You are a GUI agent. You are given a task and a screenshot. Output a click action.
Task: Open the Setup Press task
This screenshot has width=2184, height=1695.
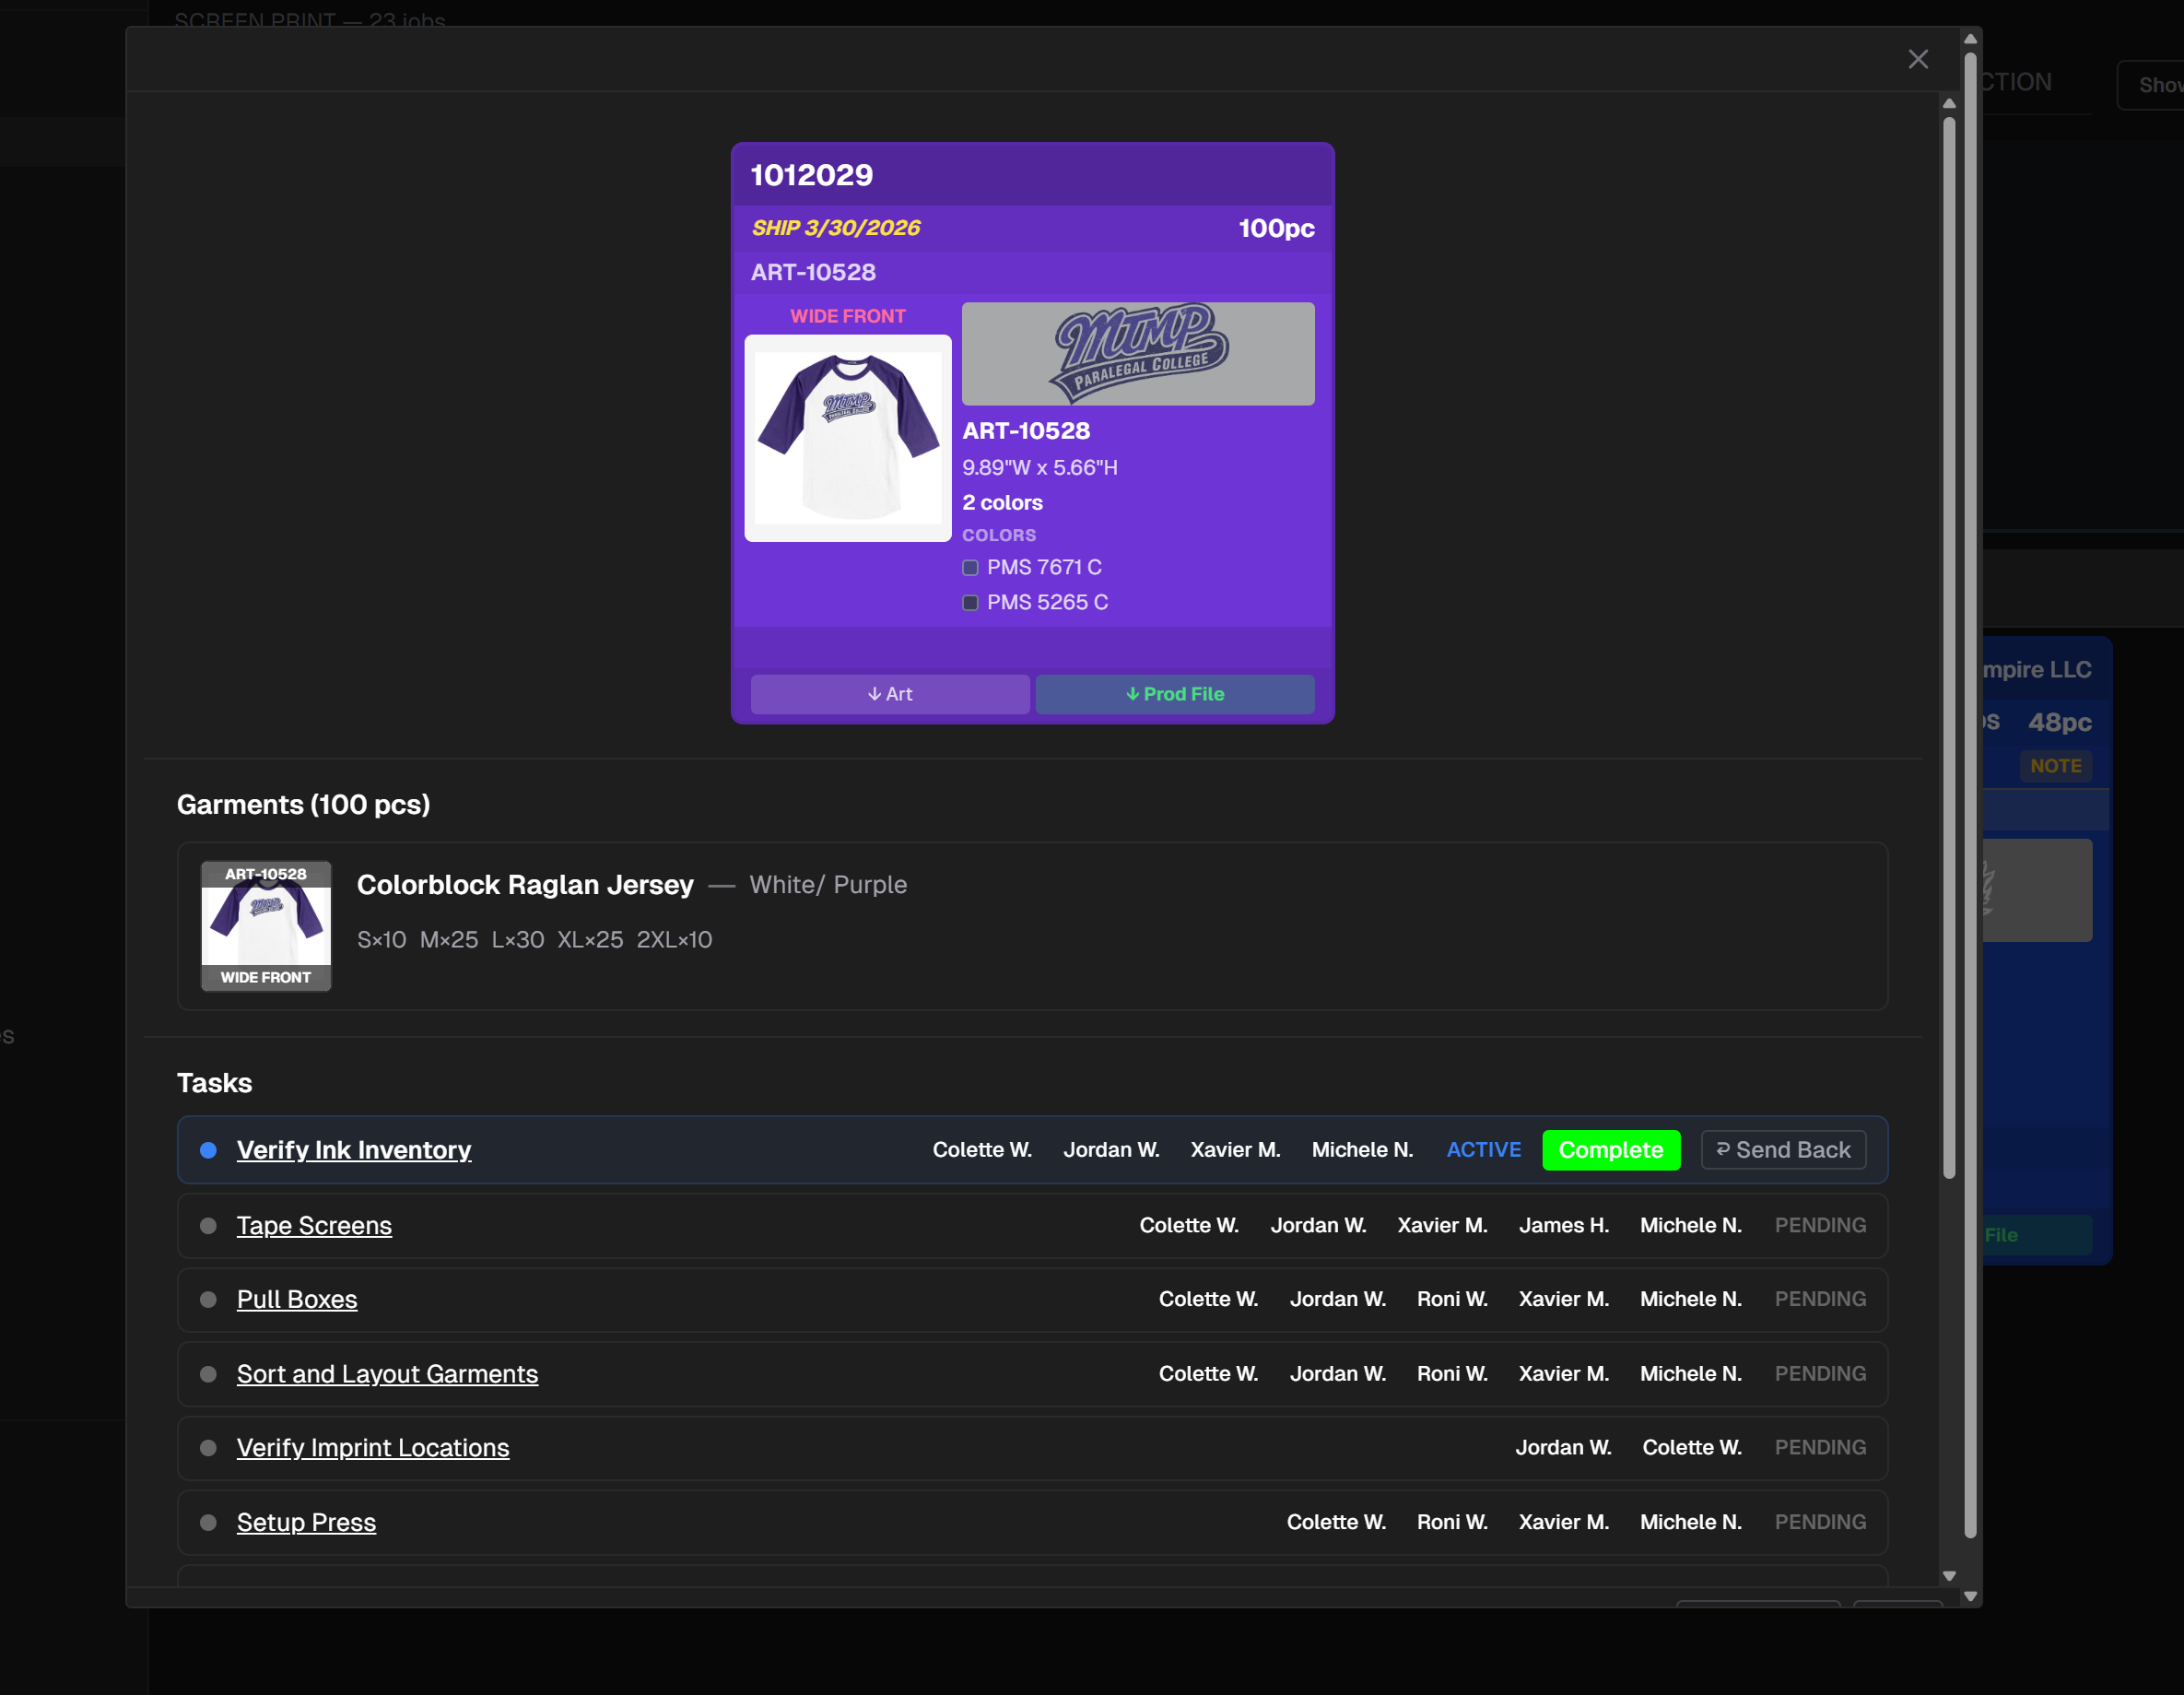[306, 1522]
